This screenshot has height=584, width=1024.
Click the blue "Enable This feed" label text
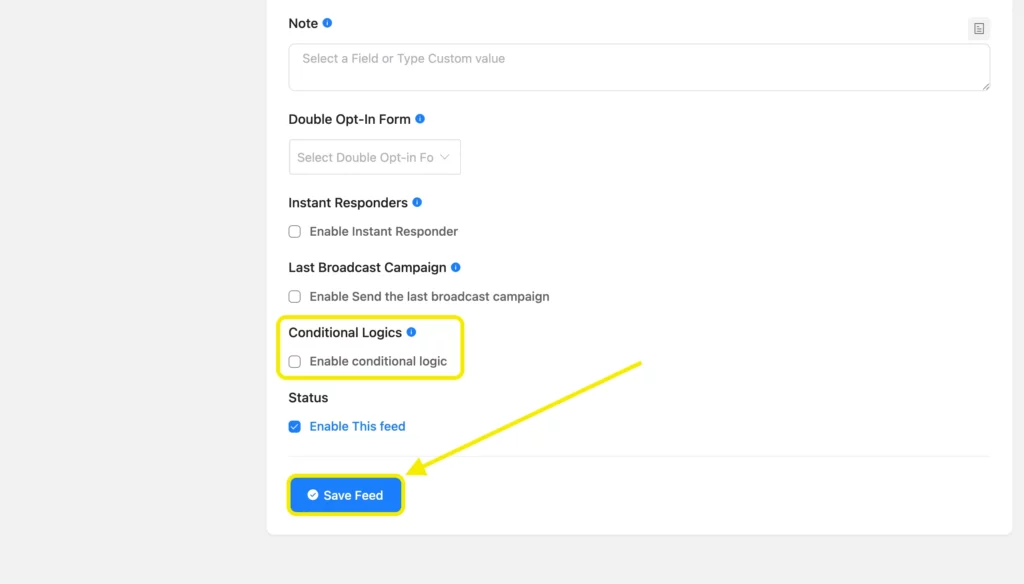point(357,427)
